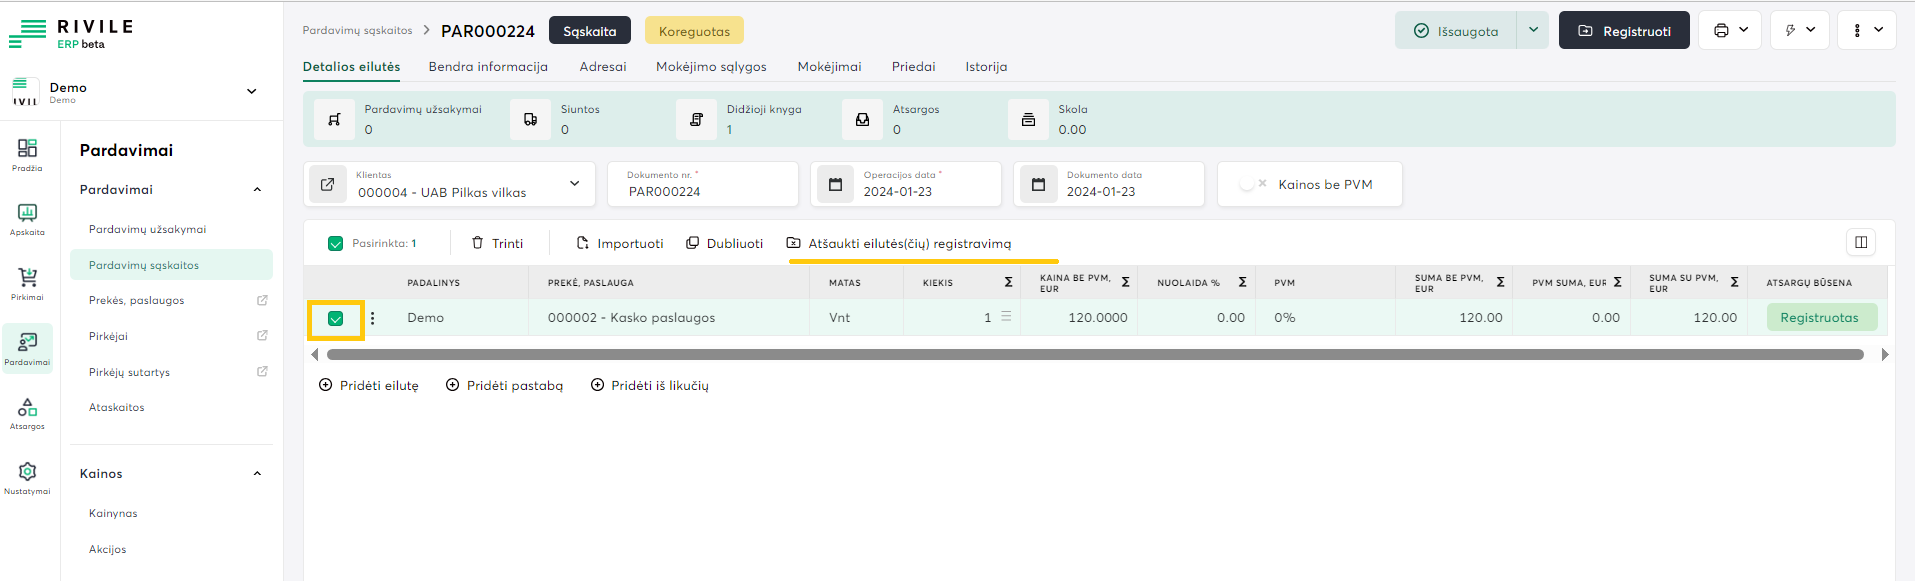The width and height of the screenshot is (1915, 581).
Task: Click the Trinti delete icon
Action: pos(478,243)
